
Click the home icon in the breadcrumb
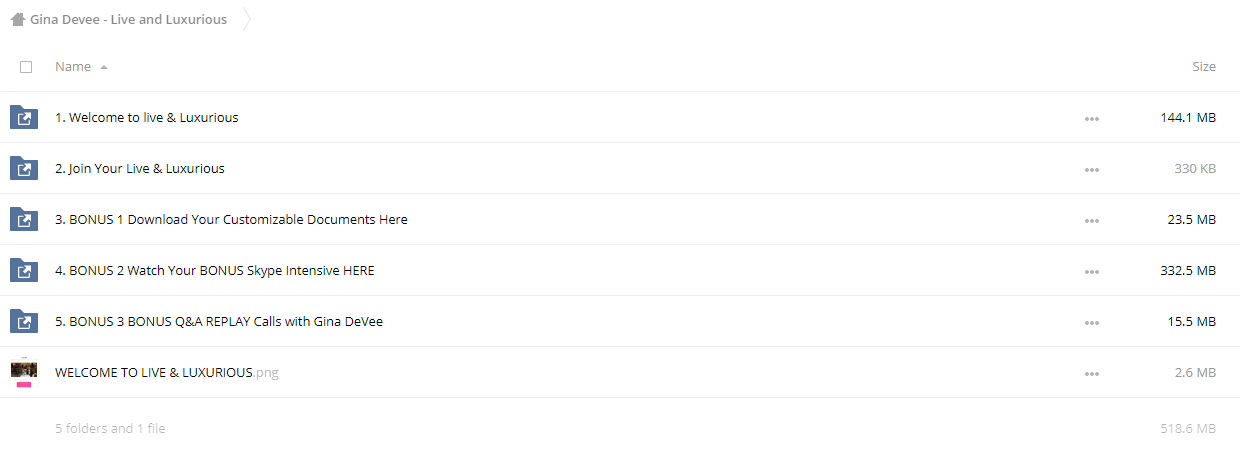pos(18,19)
